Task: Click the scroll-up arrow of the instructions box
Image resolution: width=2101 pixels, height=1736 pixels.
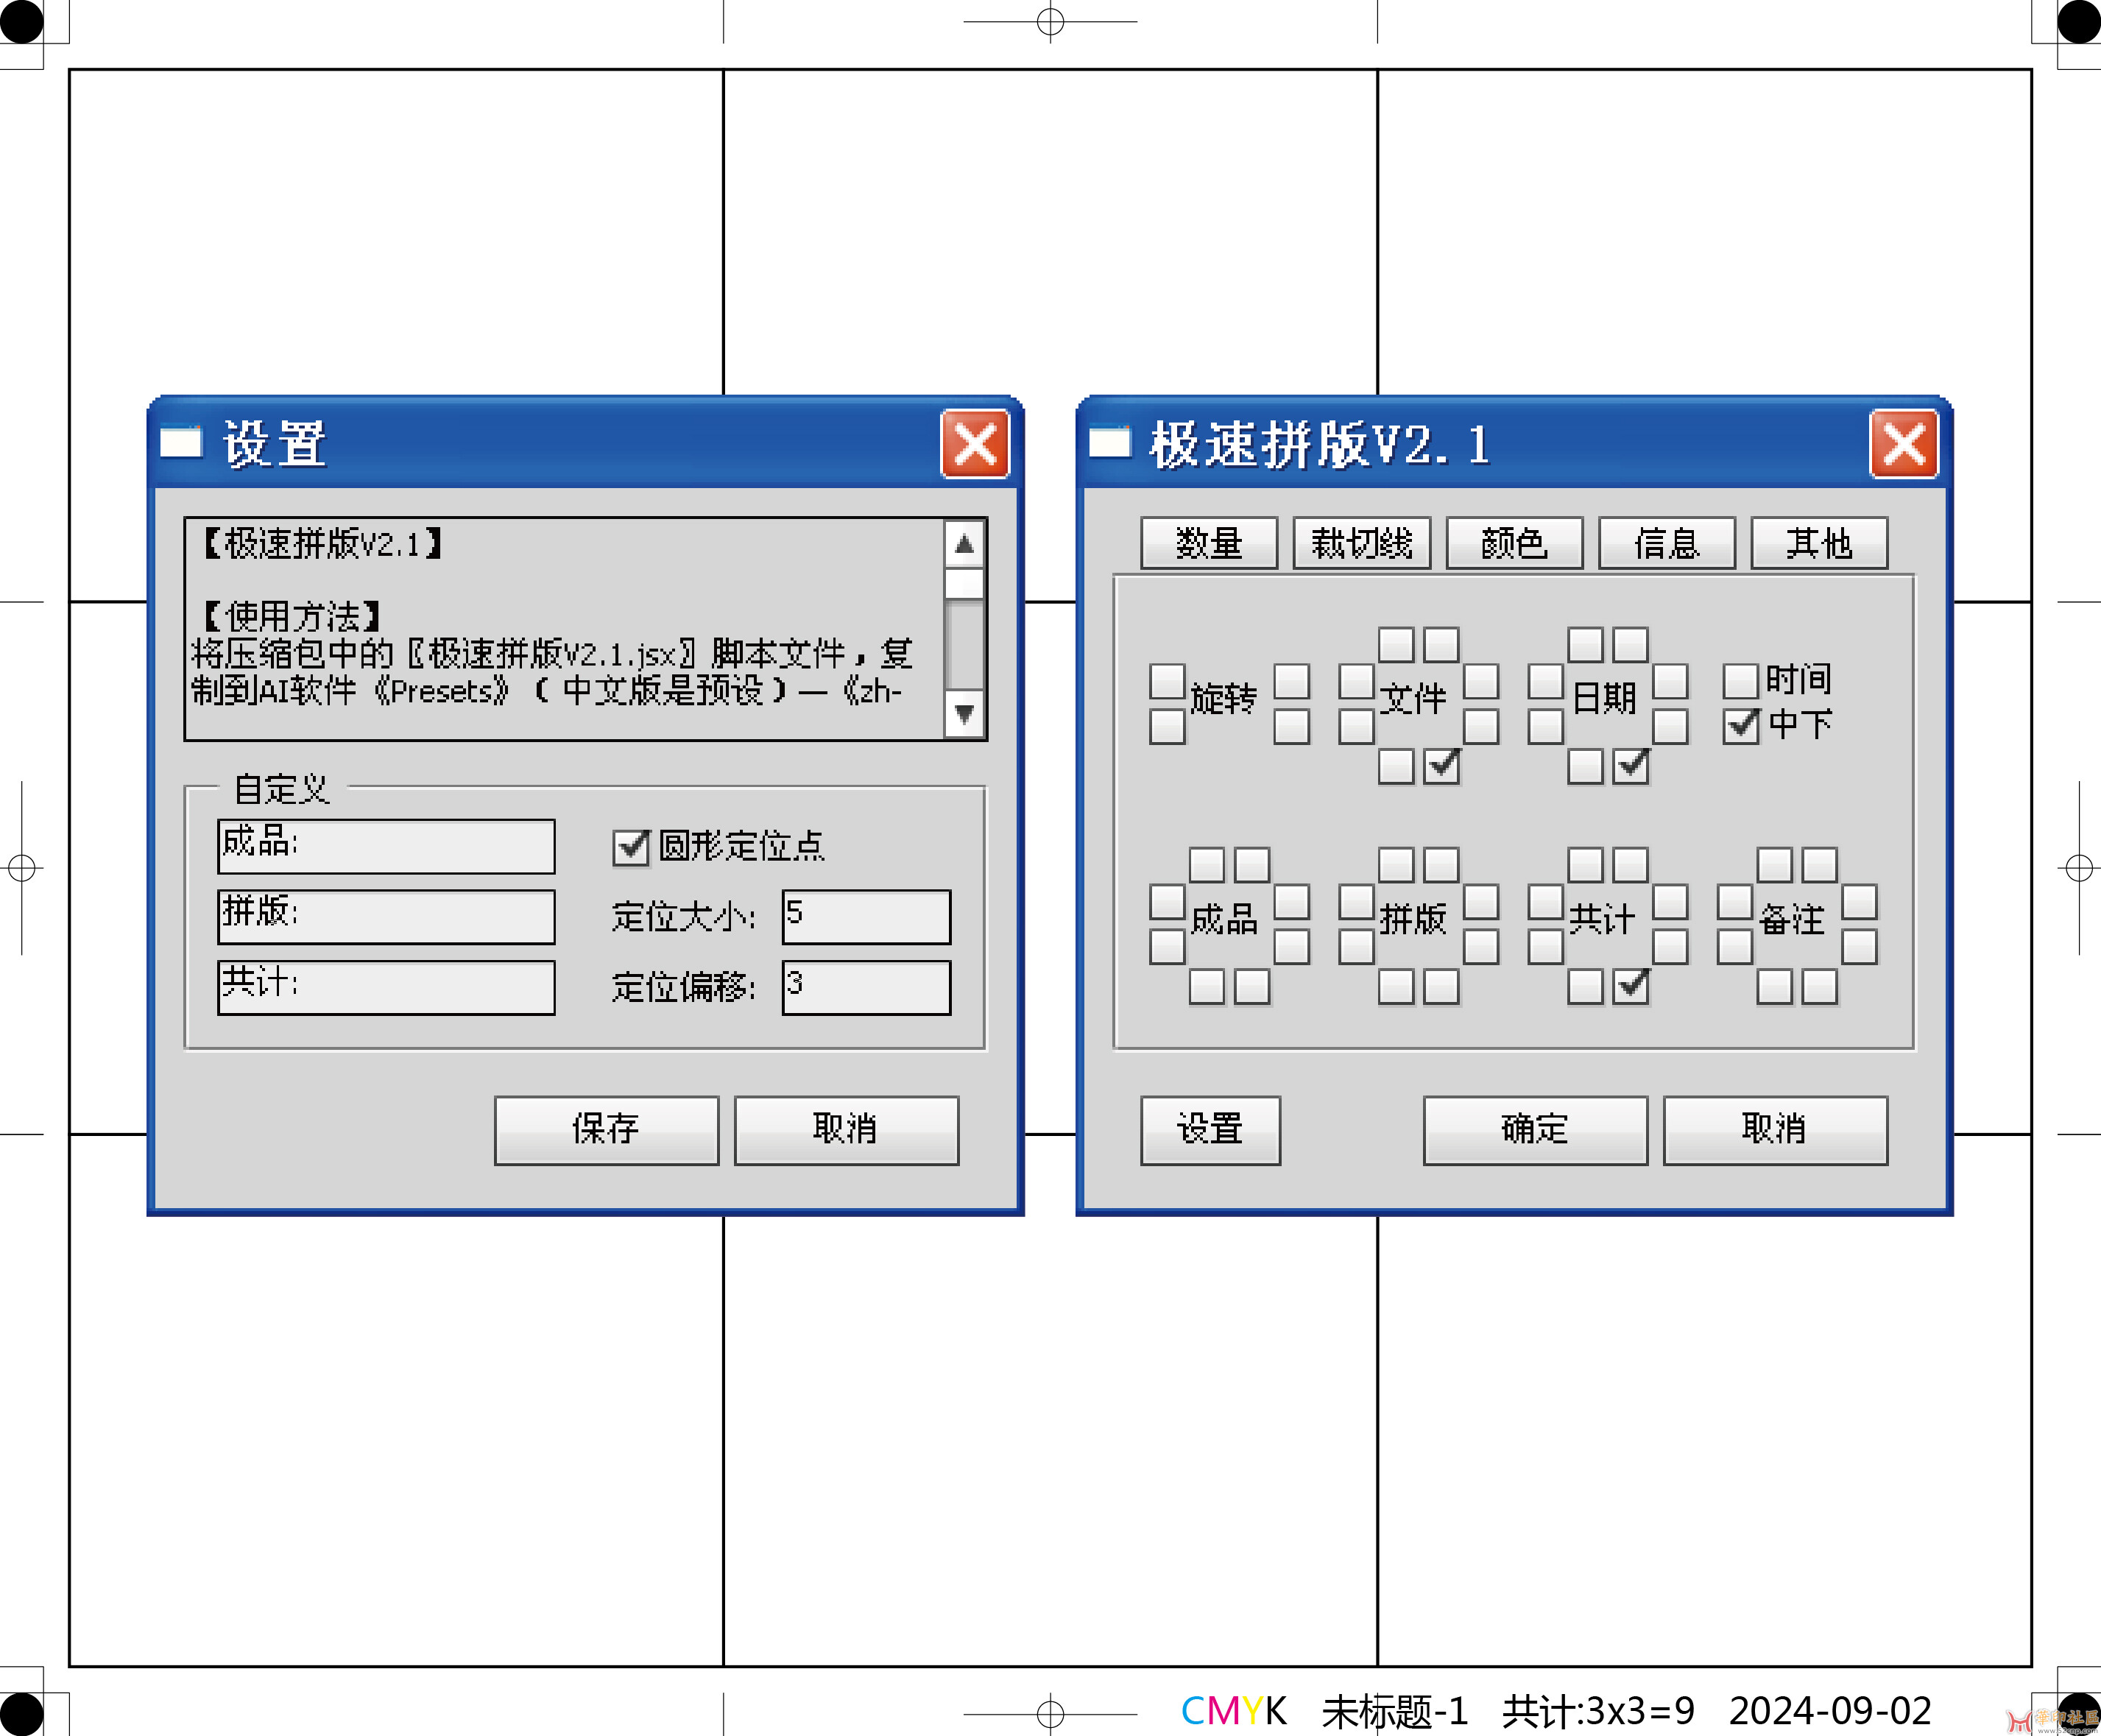Action: coord(964,544)
